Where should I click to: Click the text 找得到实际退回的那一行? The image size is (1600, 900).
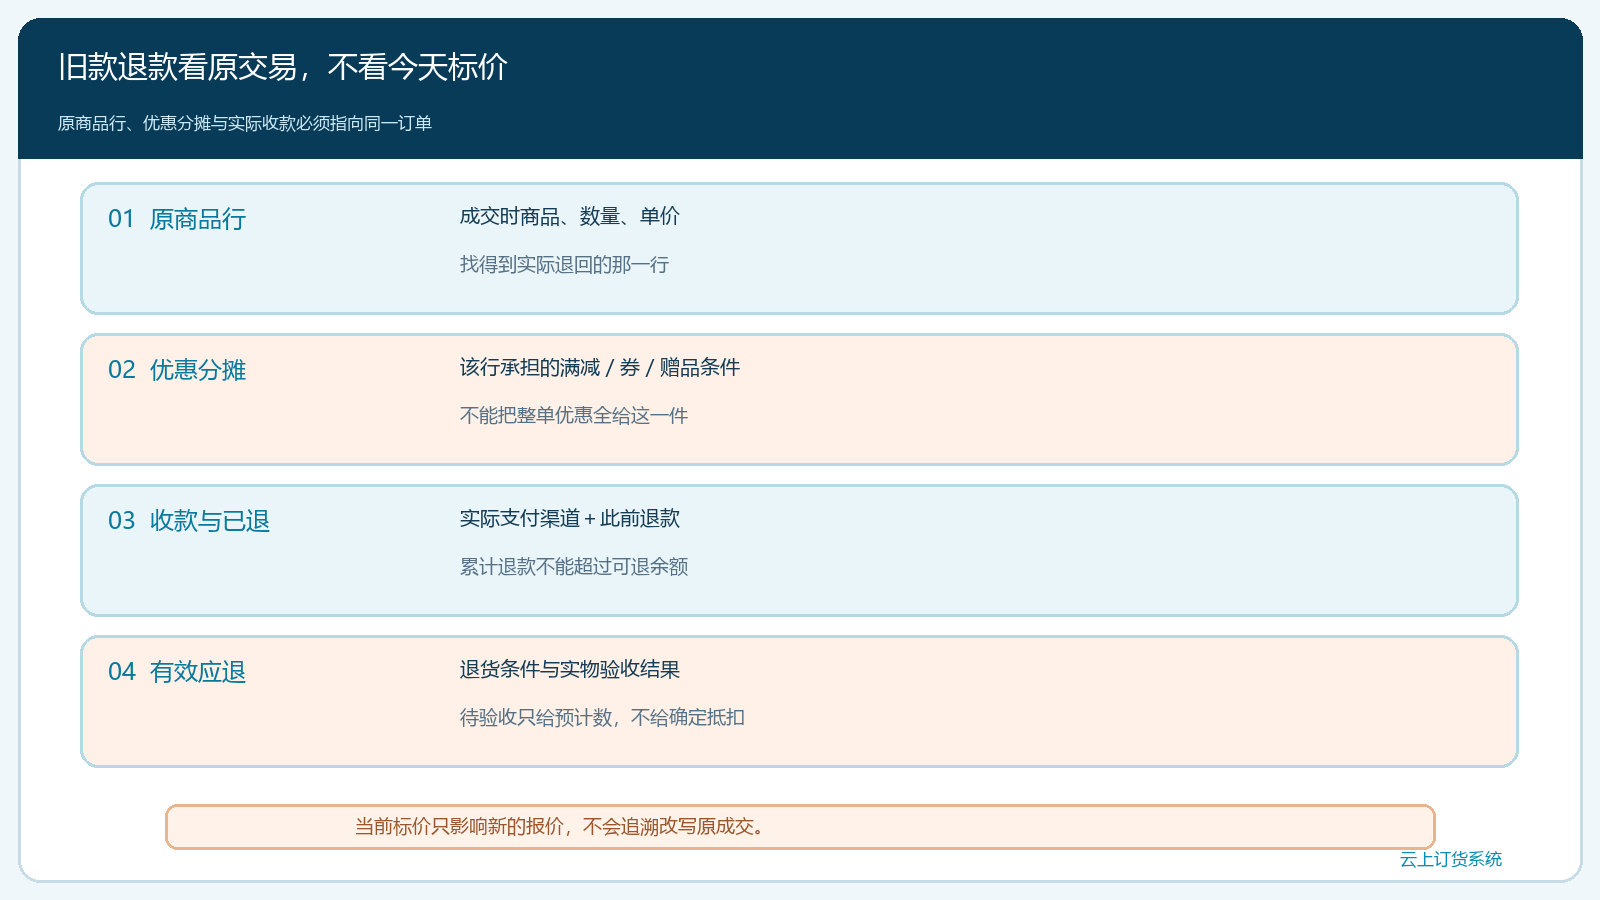(564, 265)
